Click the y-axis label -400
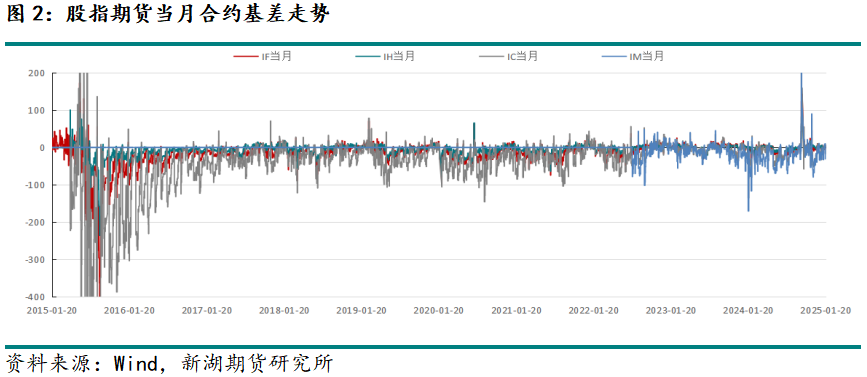The width and height of the screenshot is (867, 377). click(x=36, y=297)
